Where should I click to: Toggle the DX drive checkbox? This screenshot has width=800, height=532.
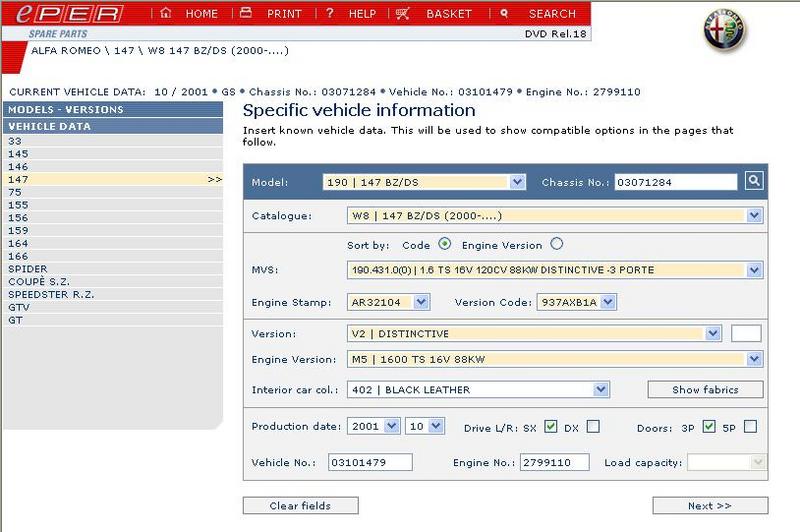593,426
